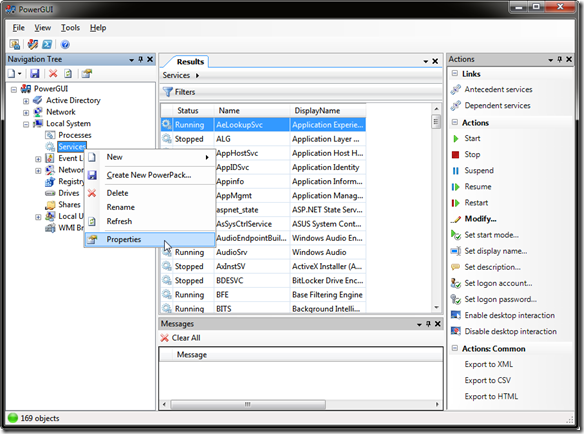Select Processes in the navigation tree

[74, 135]
